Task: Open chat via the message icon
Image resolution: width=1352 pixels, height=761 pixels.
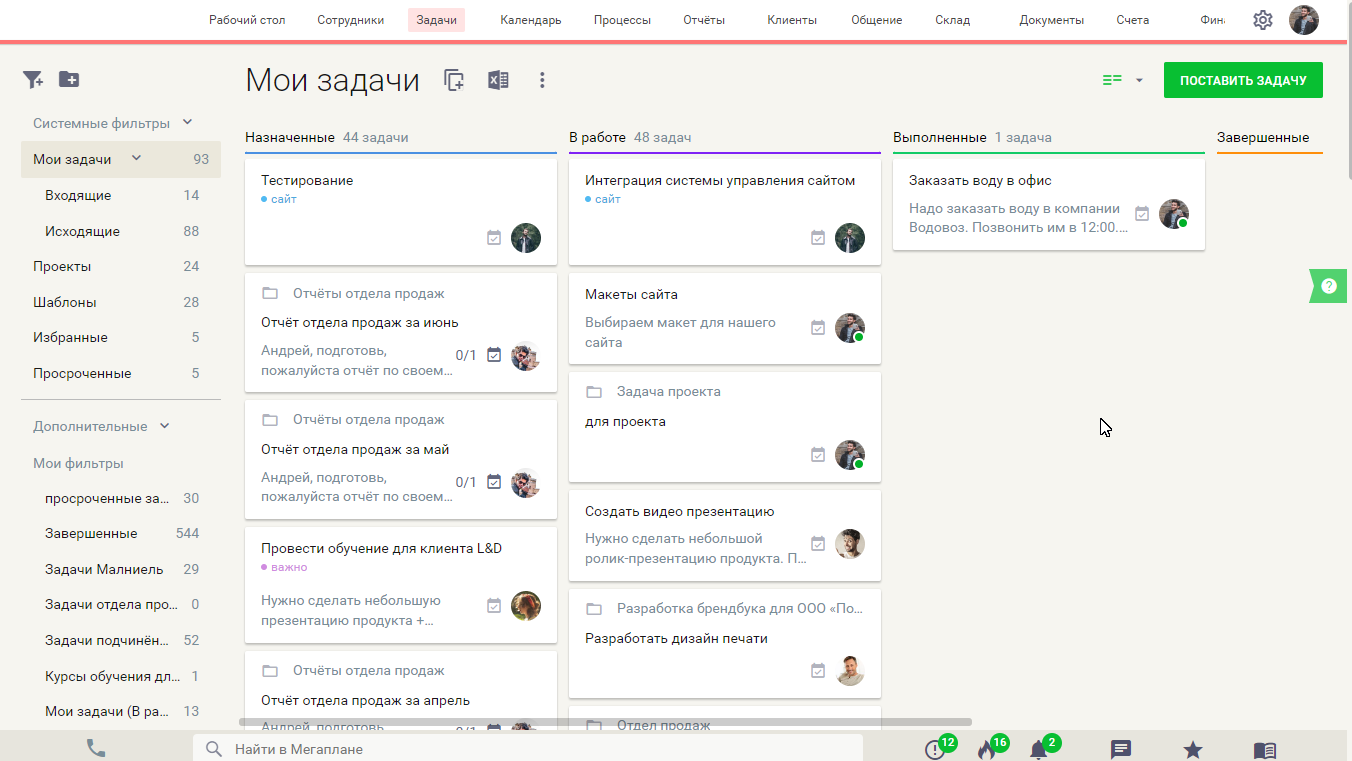Action: coord(1120,748)
